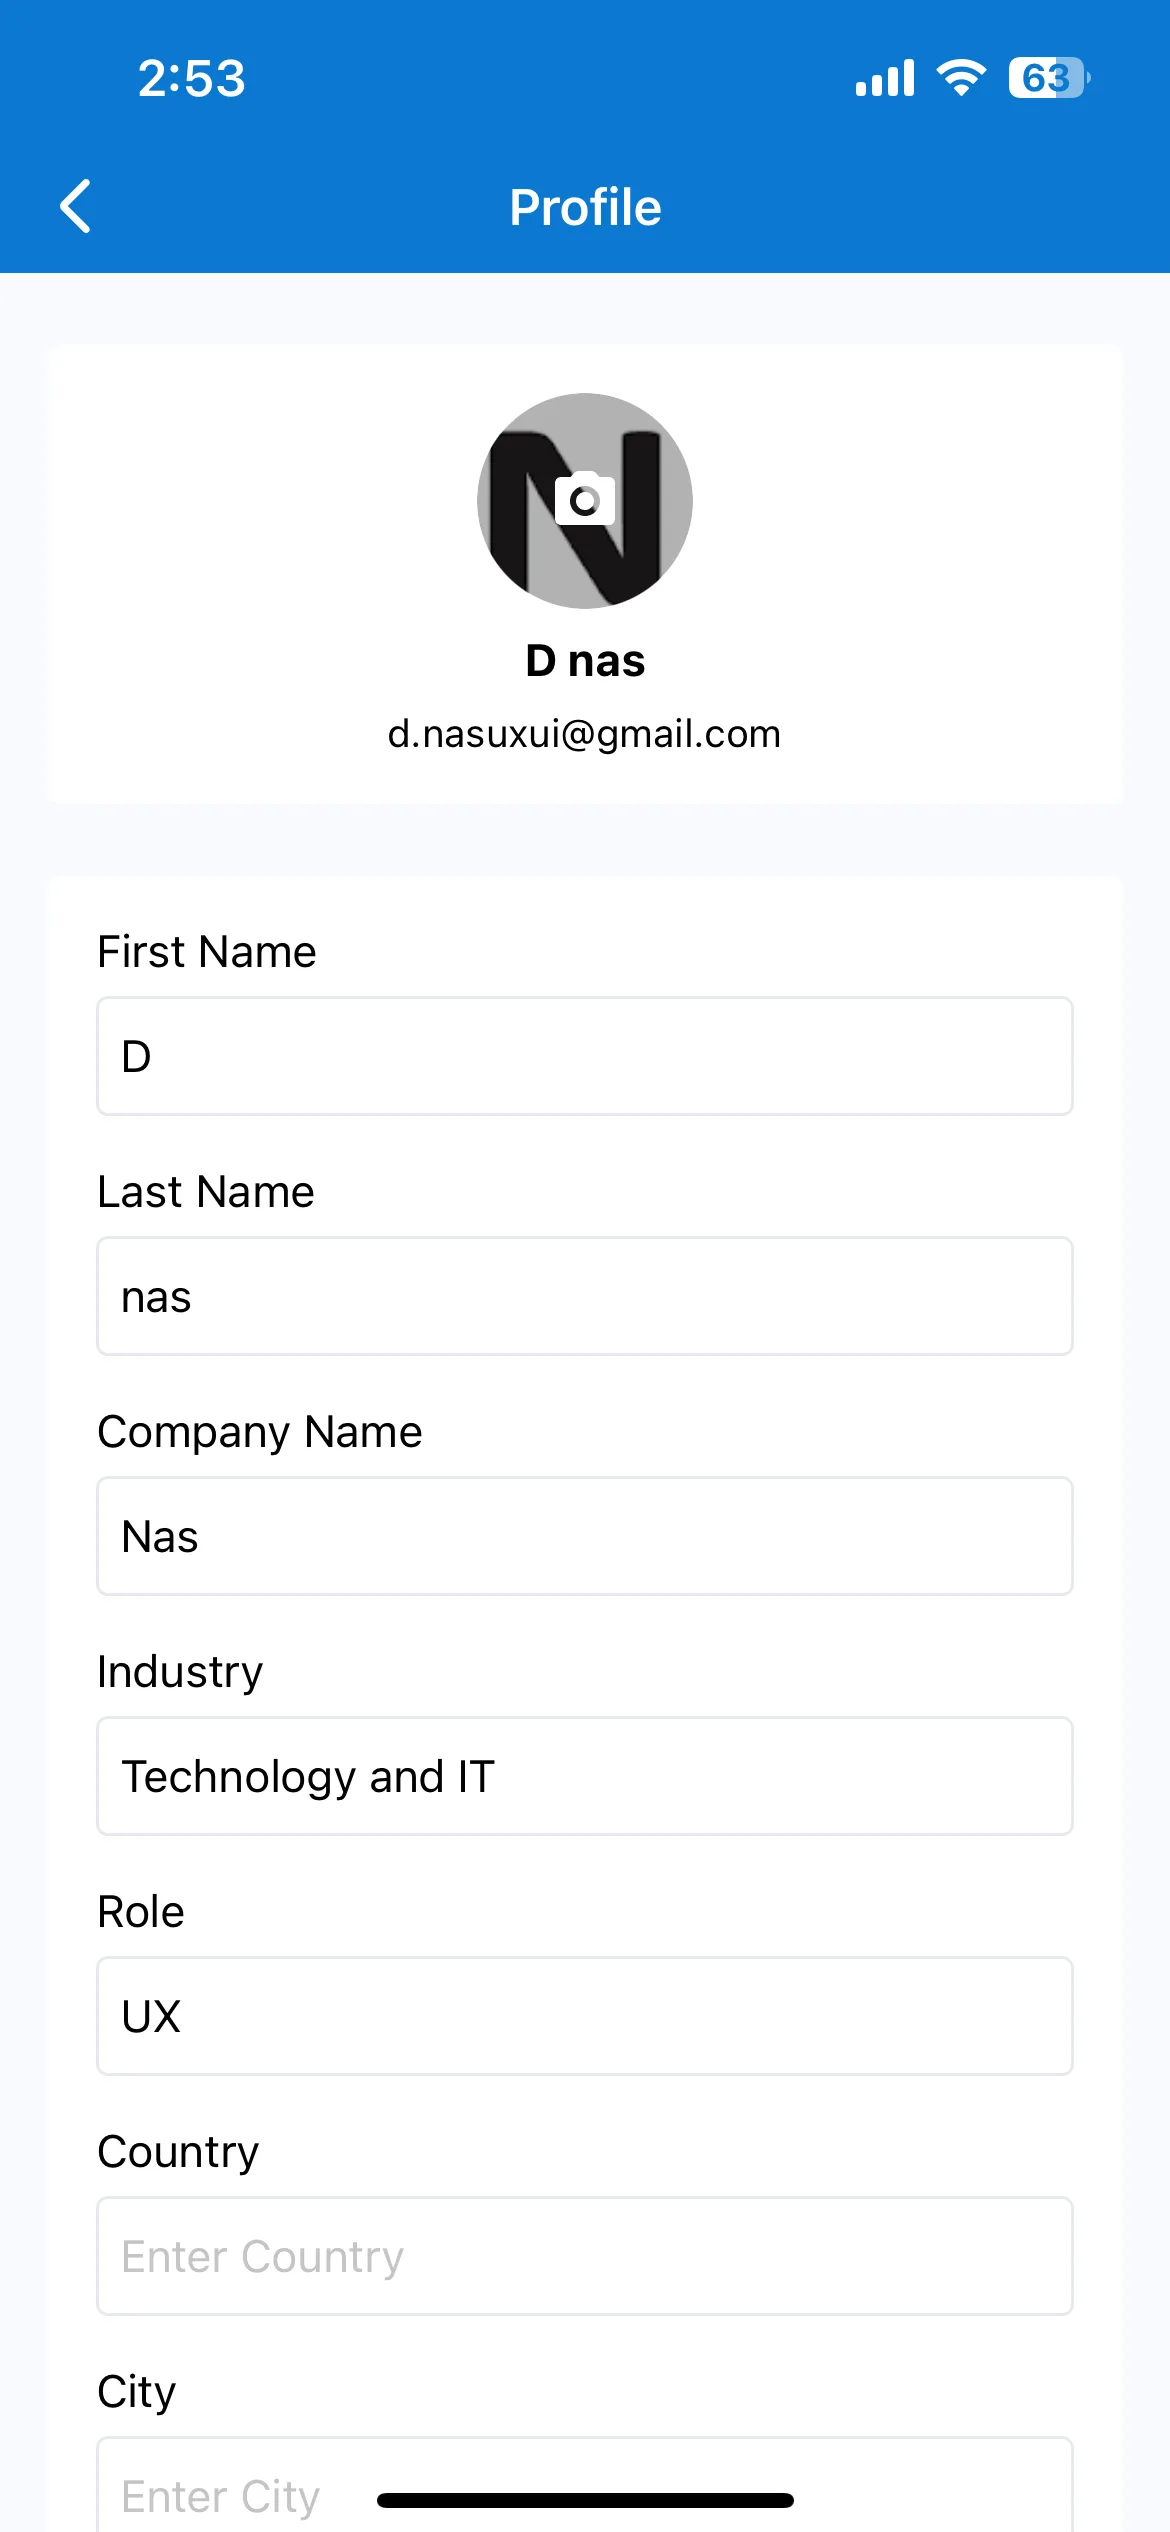Open the Industry field Technology and IT
Image resolution: width=1170 pixels, height=2532 pixels.
tap(585, 1776)
